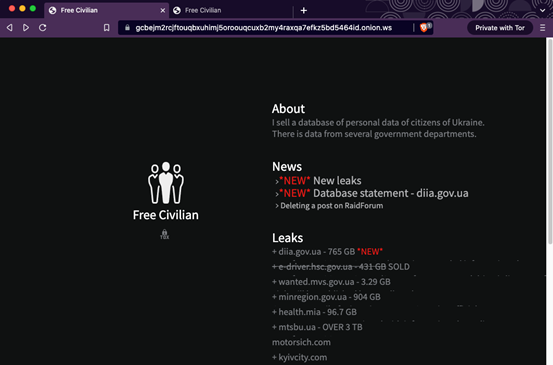Expand the diia.gov.ua - 765 GB entry

point(327,251)
